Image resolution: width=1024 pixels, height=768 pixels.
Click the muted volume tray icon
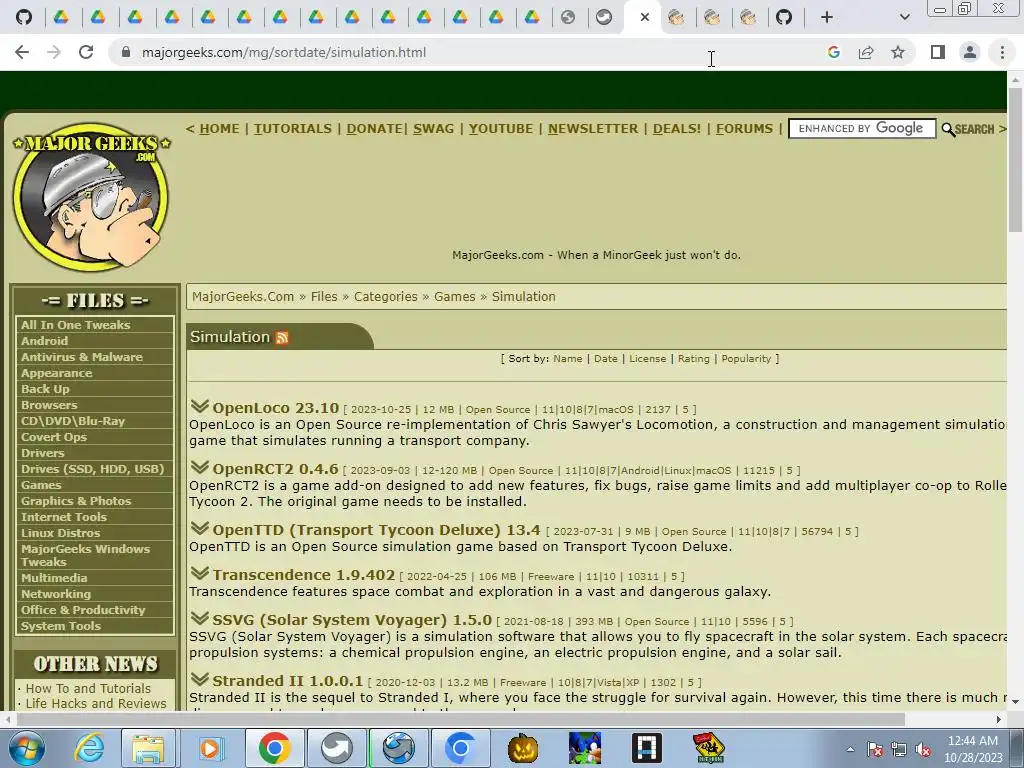point(923,750)
